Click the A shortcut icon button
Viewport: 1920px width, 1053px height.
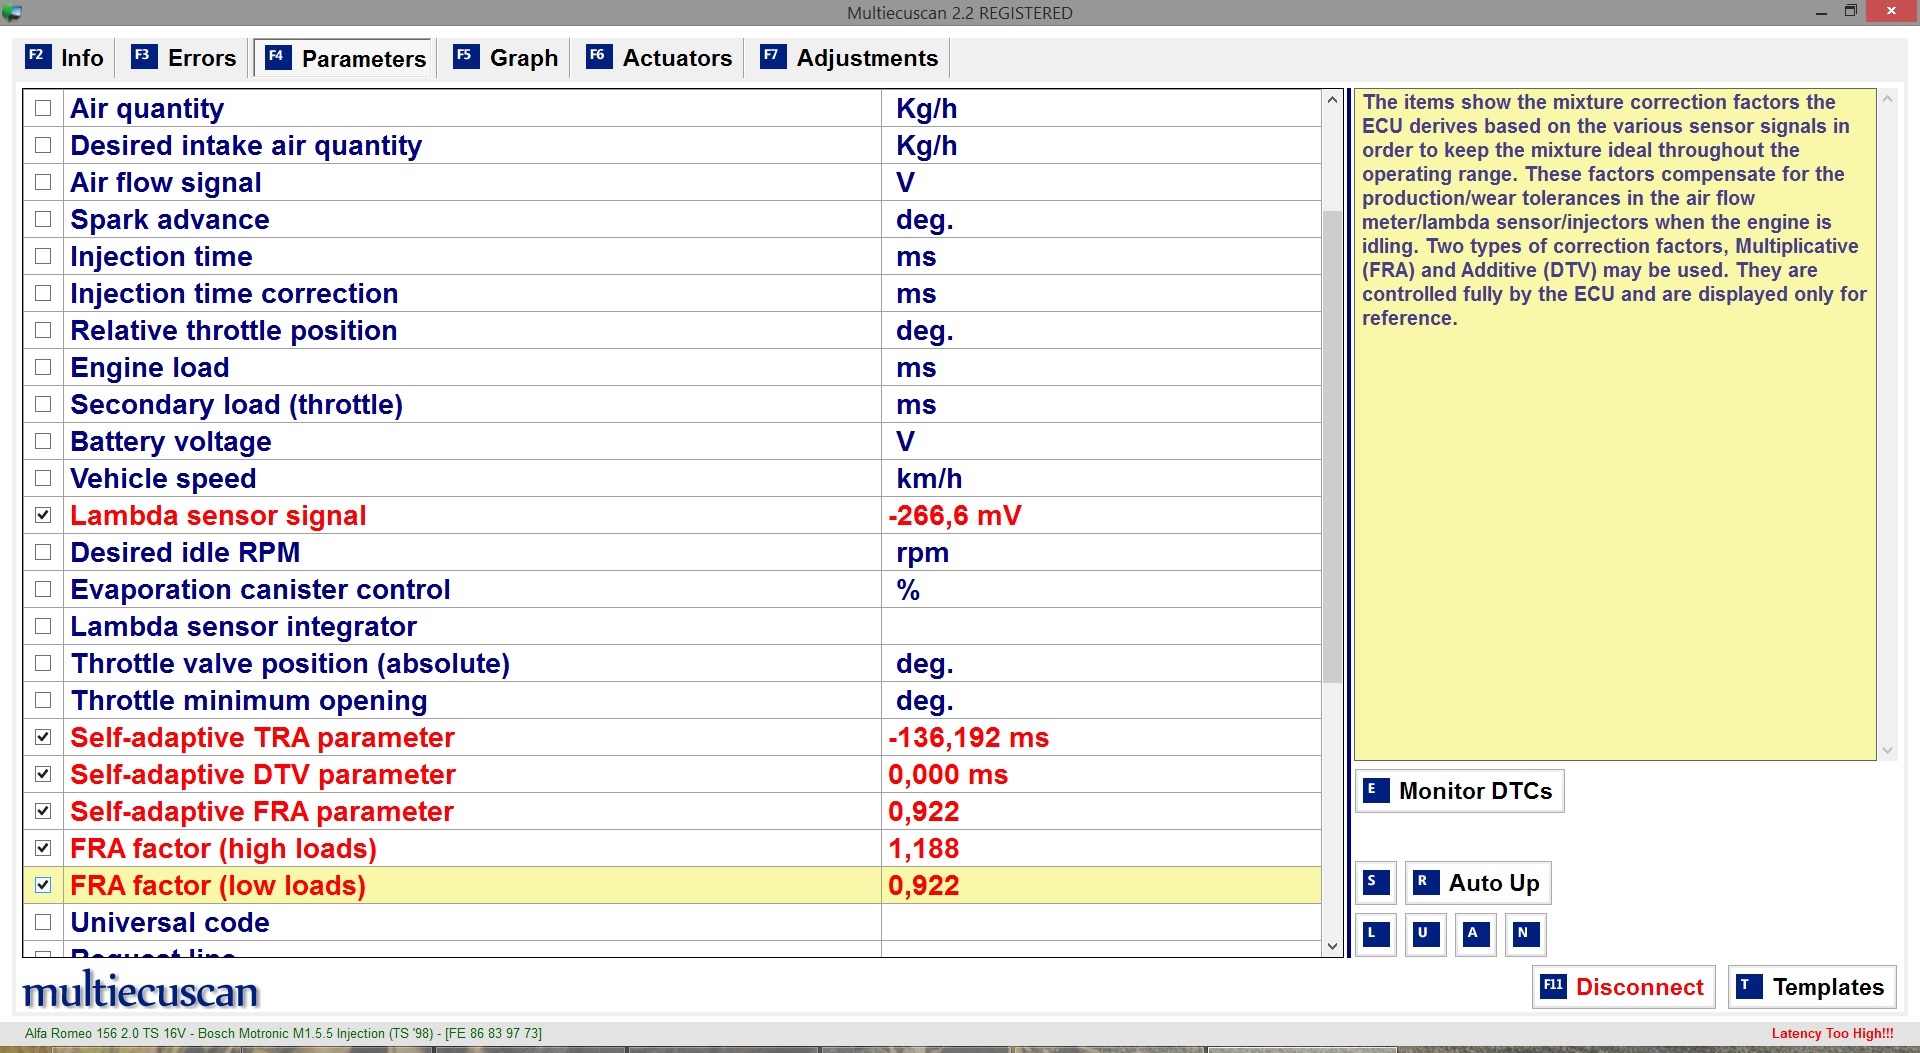[1475, 934]
